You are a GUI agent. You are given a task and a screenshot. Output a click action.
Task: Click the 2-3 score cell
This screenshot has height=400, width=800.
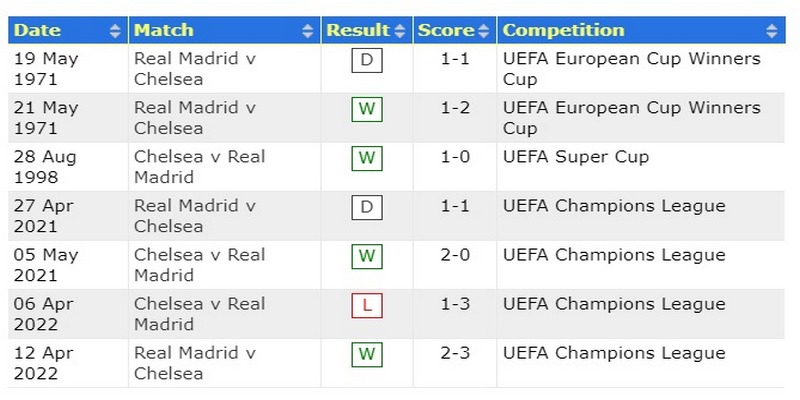click(x=455, y=353)
